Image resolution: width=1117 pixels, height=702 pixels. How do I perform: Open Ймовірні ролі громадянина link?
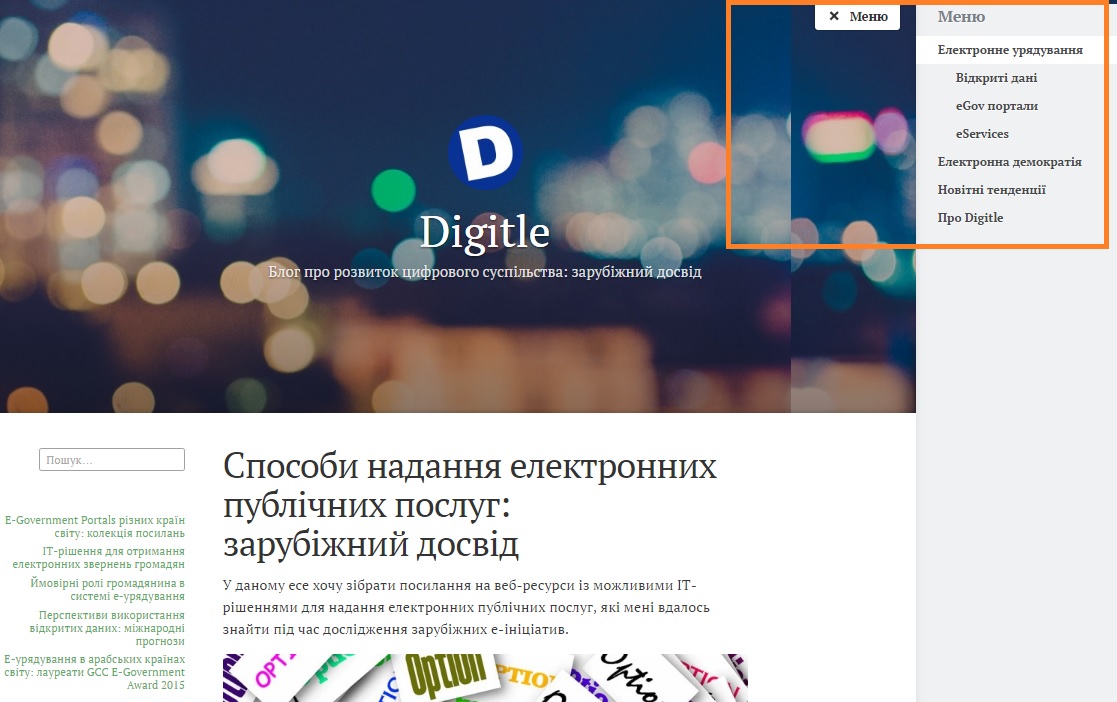pyautogui.click(x=107, y=589)
